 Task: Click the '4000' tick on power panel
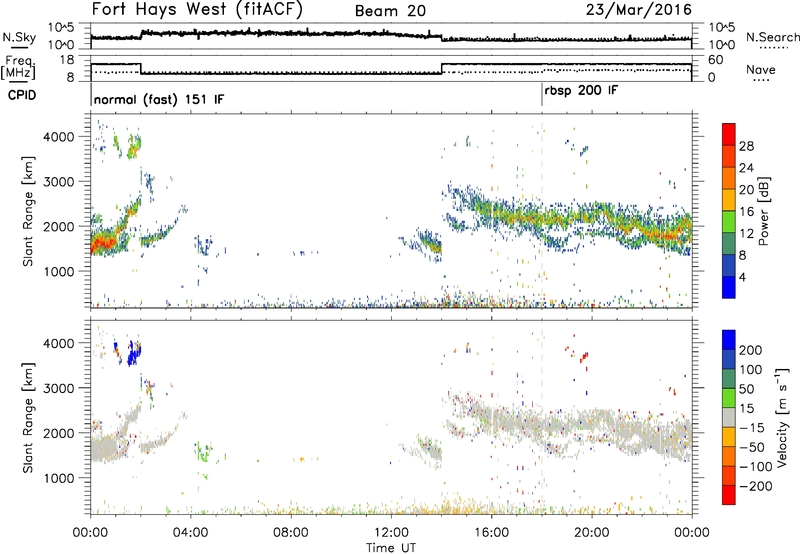point(59,137)
